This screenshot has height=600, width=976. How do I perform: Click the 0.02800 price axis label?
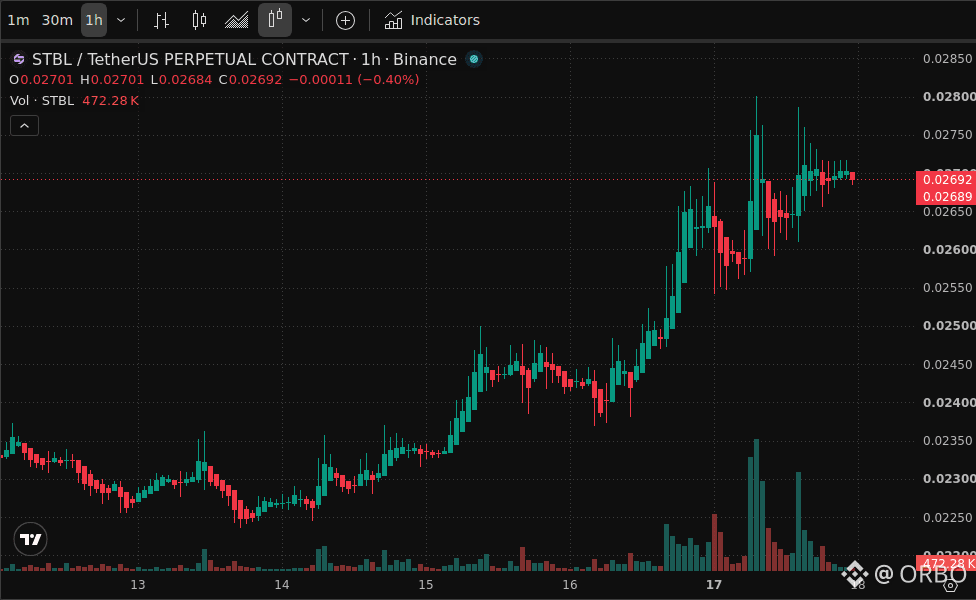click(949, 96)
